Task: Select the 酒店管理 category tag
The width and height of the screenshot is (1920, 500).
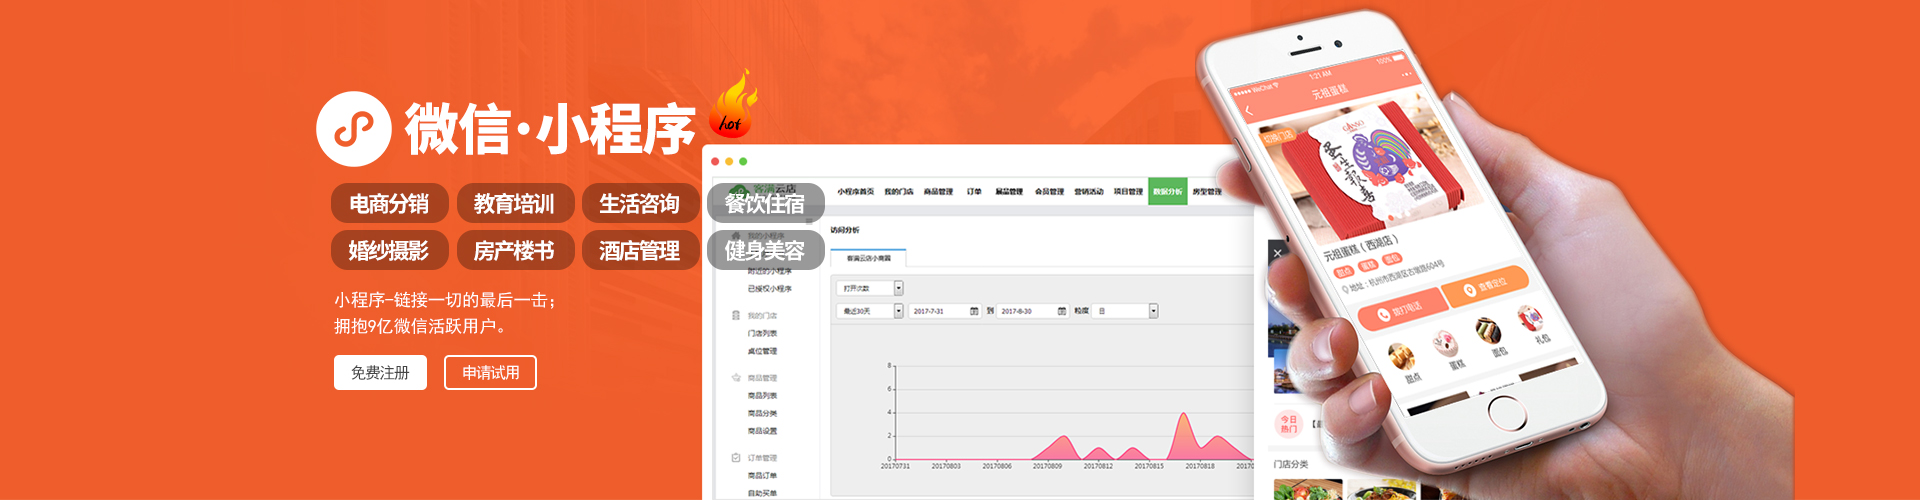Action: click(x=640, y=251)
